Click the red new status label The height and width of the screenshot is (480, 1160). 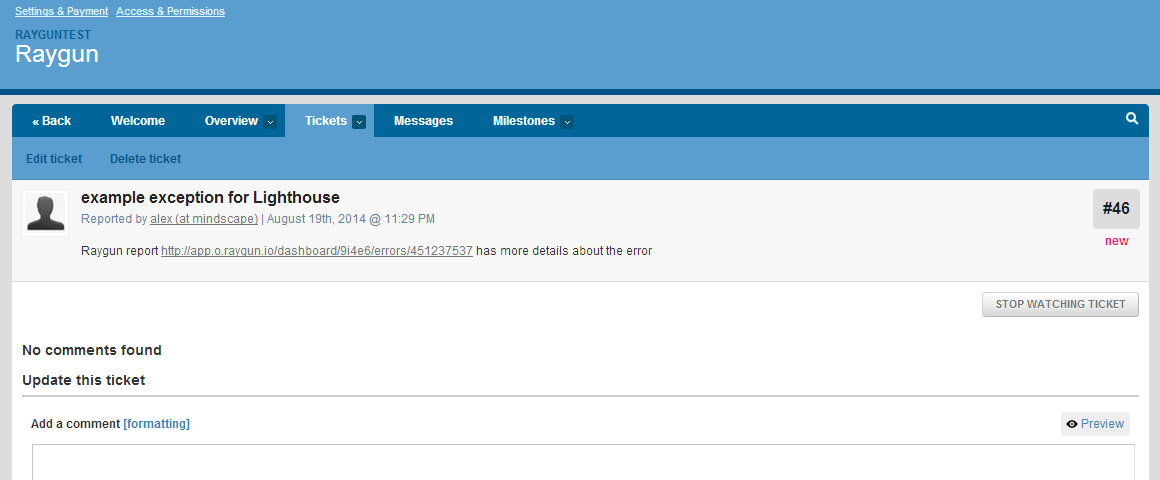point(1116,241)
